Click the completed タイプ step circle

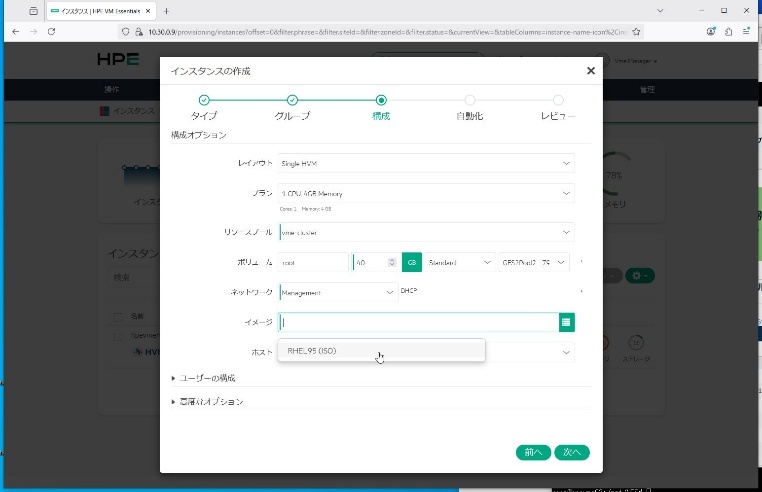coord(204,100)
